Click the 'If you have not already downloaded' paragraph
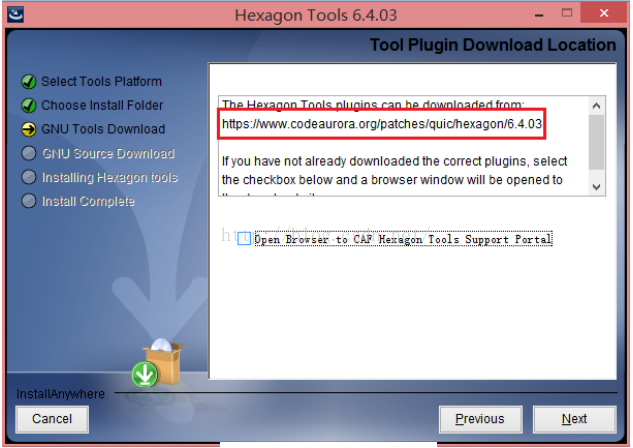 click(x=394, y=170)
